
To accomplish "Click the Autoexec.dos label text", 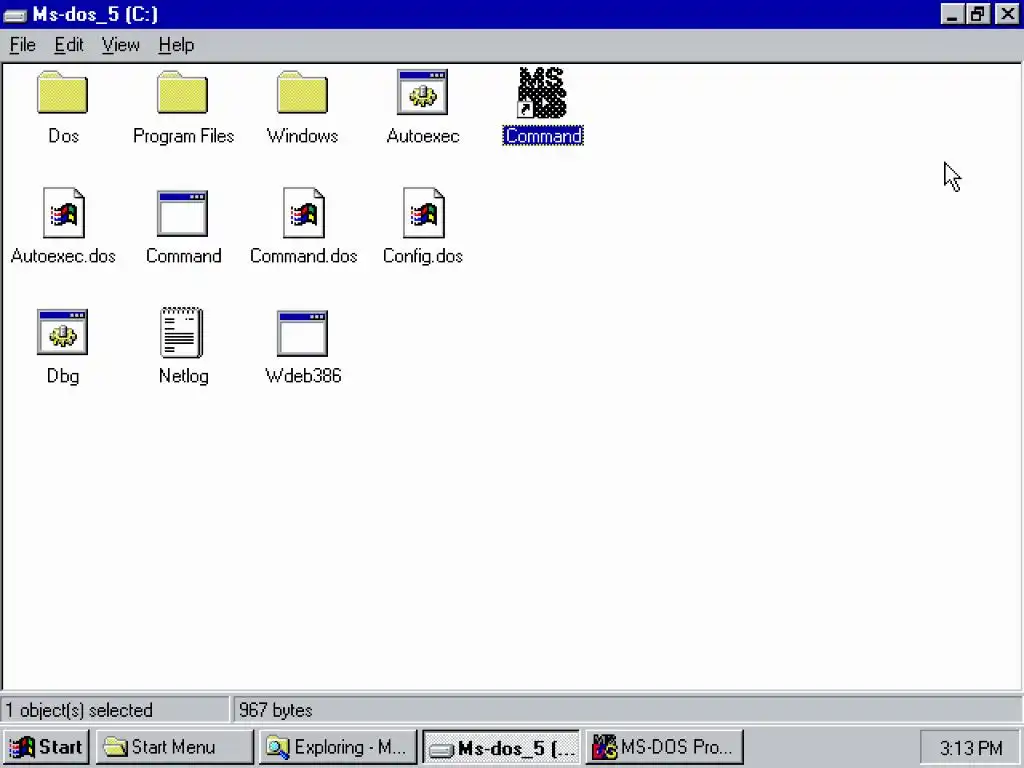I will 63,256.
